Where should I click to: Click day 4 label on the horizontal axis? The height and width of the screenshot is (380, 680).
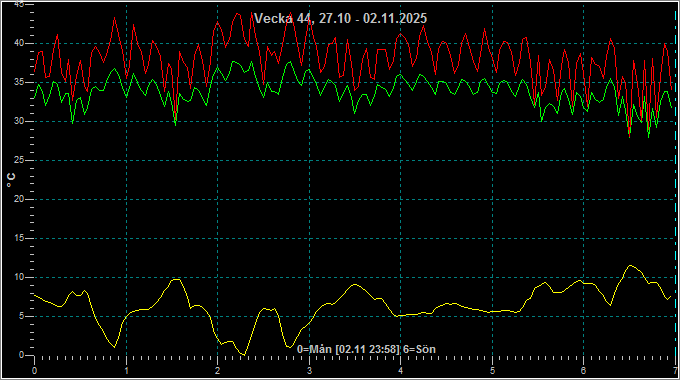click(x=401, y=371)
